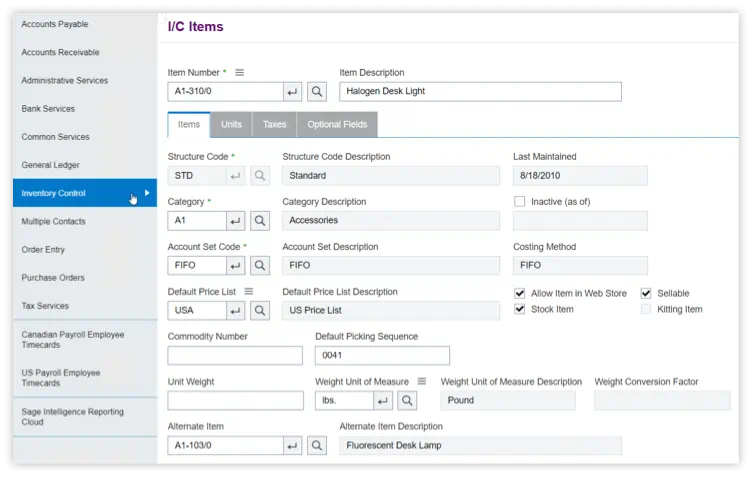This screenshot has height=477, width=752.
Task: Click the Commodity Number input field
Action: [x=235, y=356]
